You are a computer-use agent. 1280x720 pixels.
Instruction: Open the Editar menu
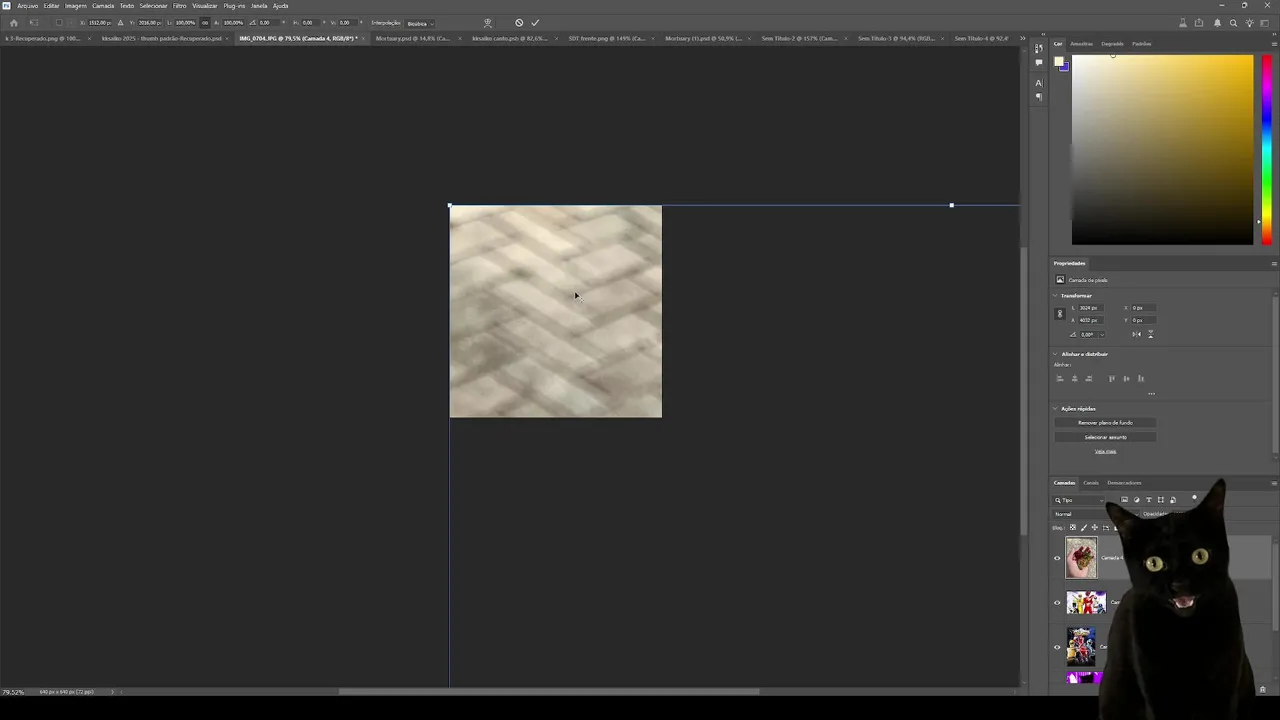pos(51,6)
